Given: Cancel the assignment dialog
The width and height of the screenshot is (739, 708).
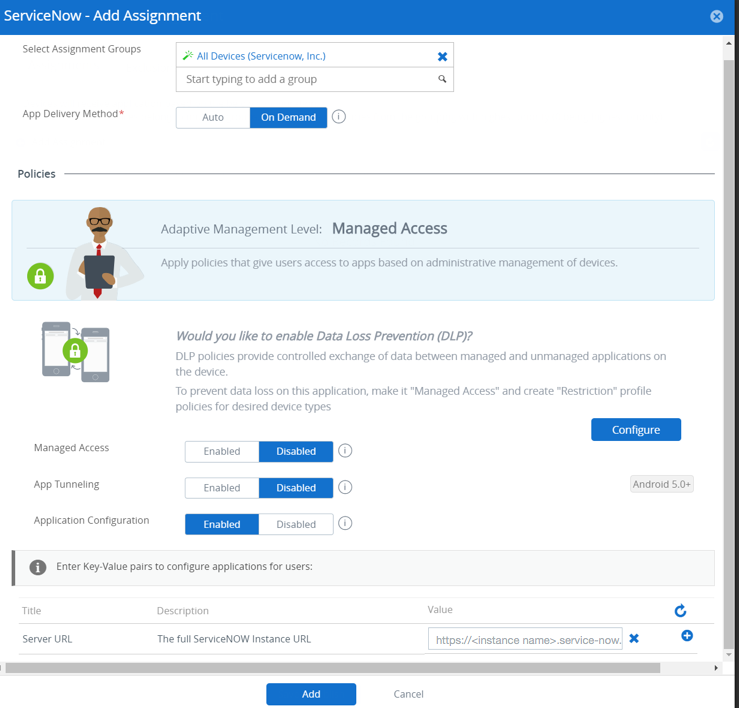Looking at the screenshot, I should click(x=408, y=694).
